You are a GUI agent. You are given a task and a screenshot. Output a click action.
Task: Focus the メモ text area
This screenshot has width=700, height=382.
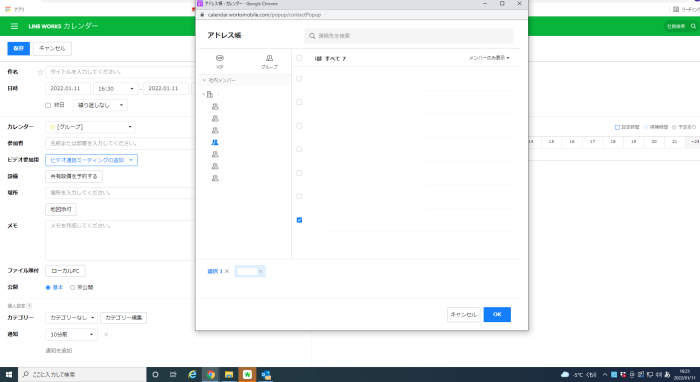120,240
